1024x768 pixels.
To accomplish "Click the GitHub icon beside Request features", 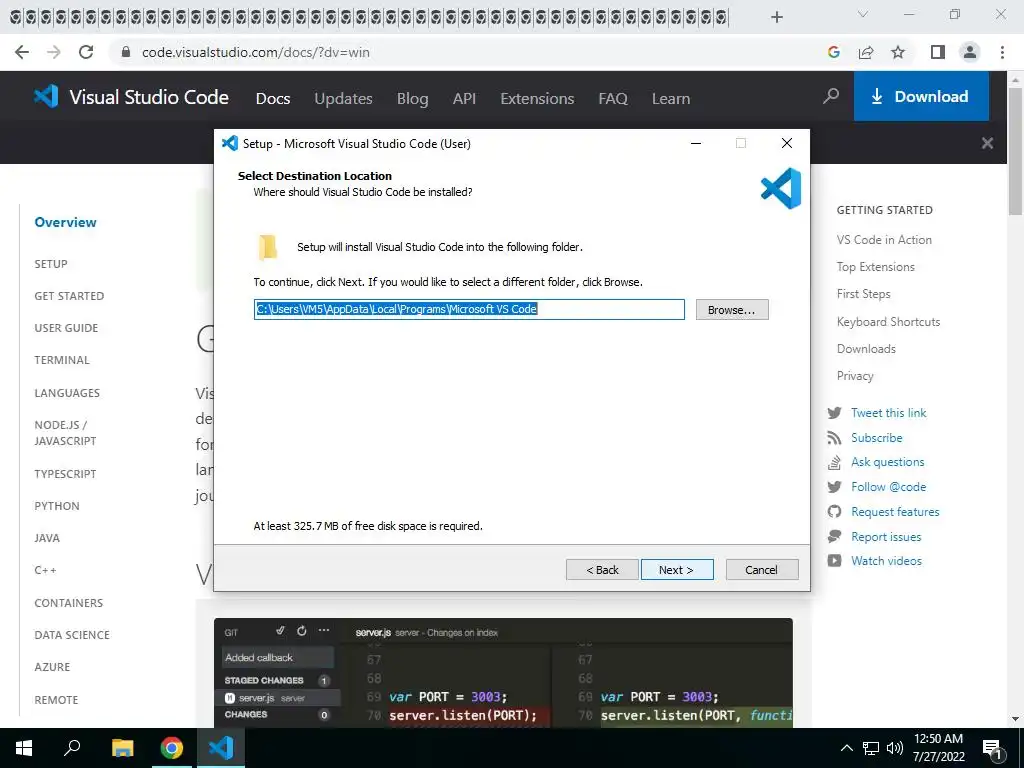I will point(834,511).
